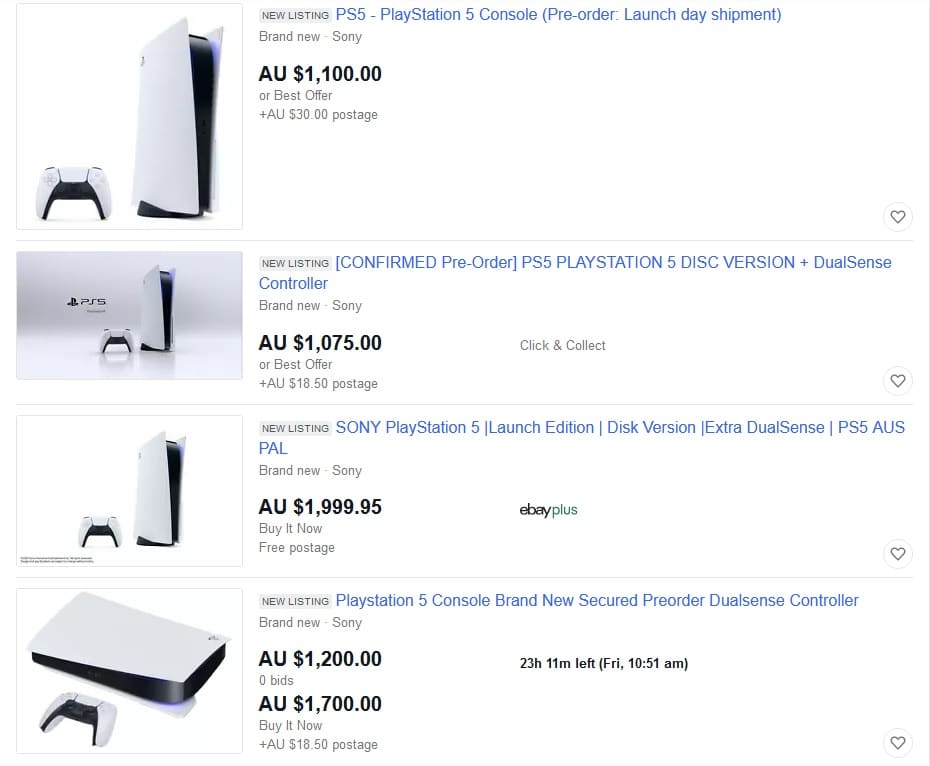Click first listing's PS5 console thumbnail
Image resolution: width=930 pixels, height=766 pixels.
129,117
